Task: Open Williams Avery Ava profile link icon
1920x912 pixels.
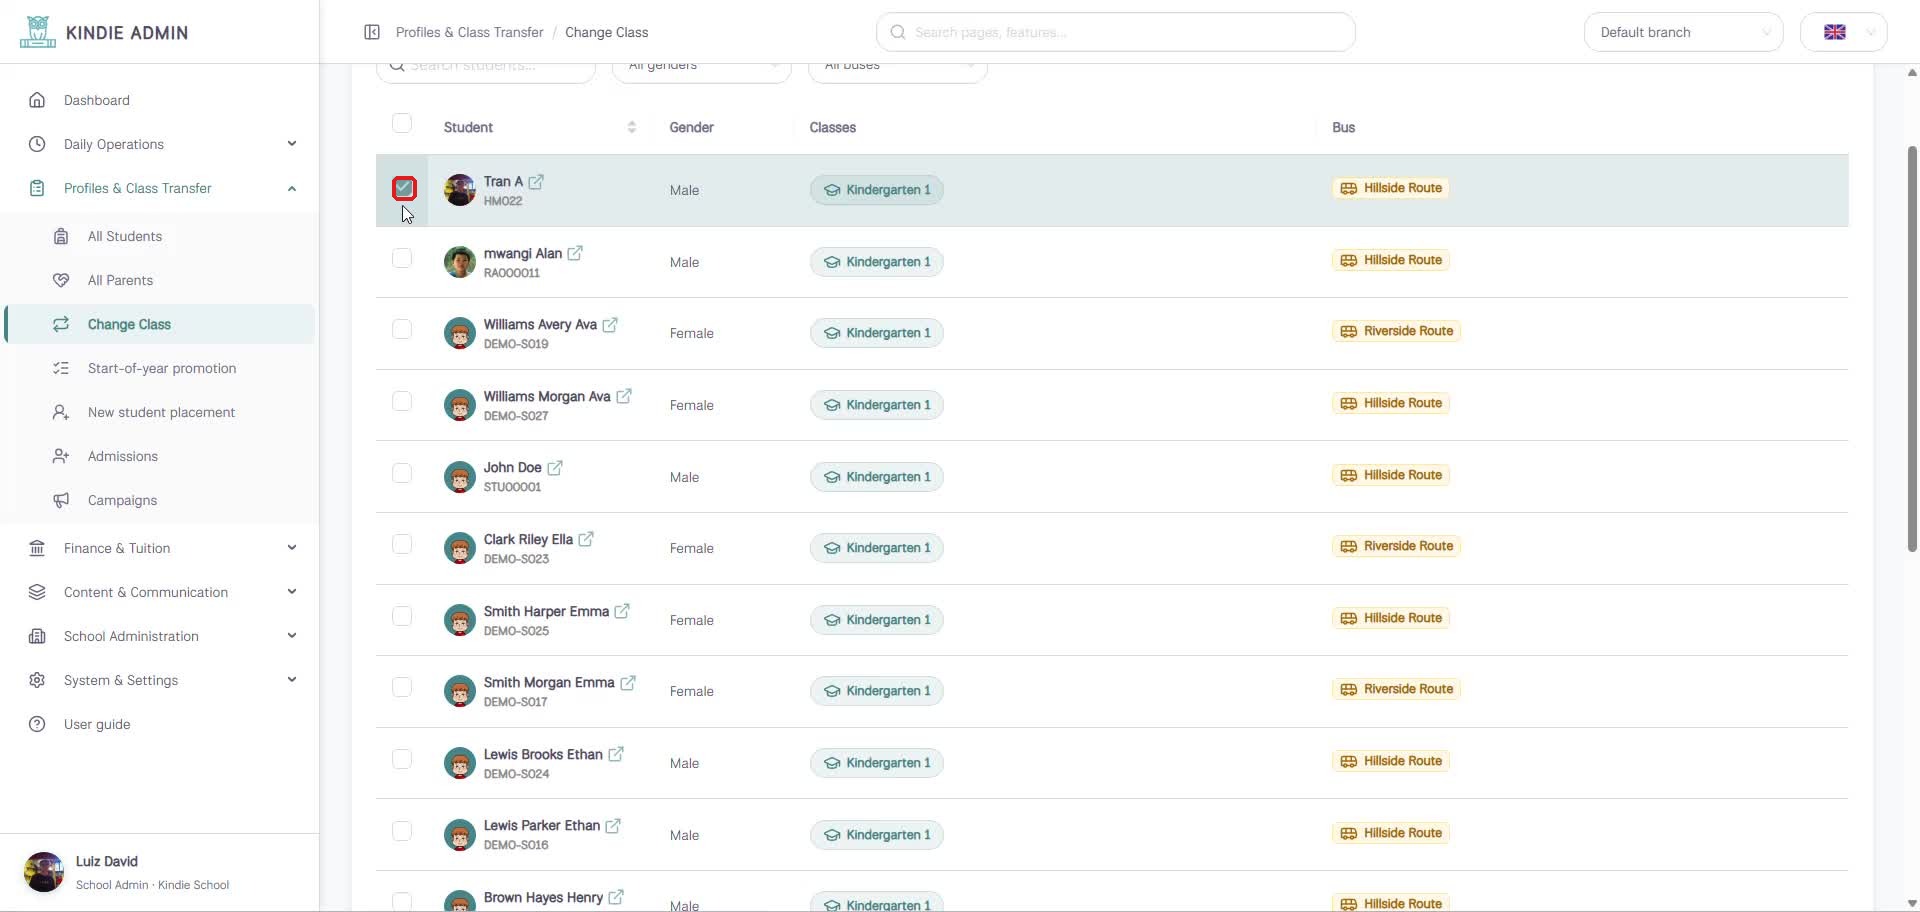Action: coord(610,325)
